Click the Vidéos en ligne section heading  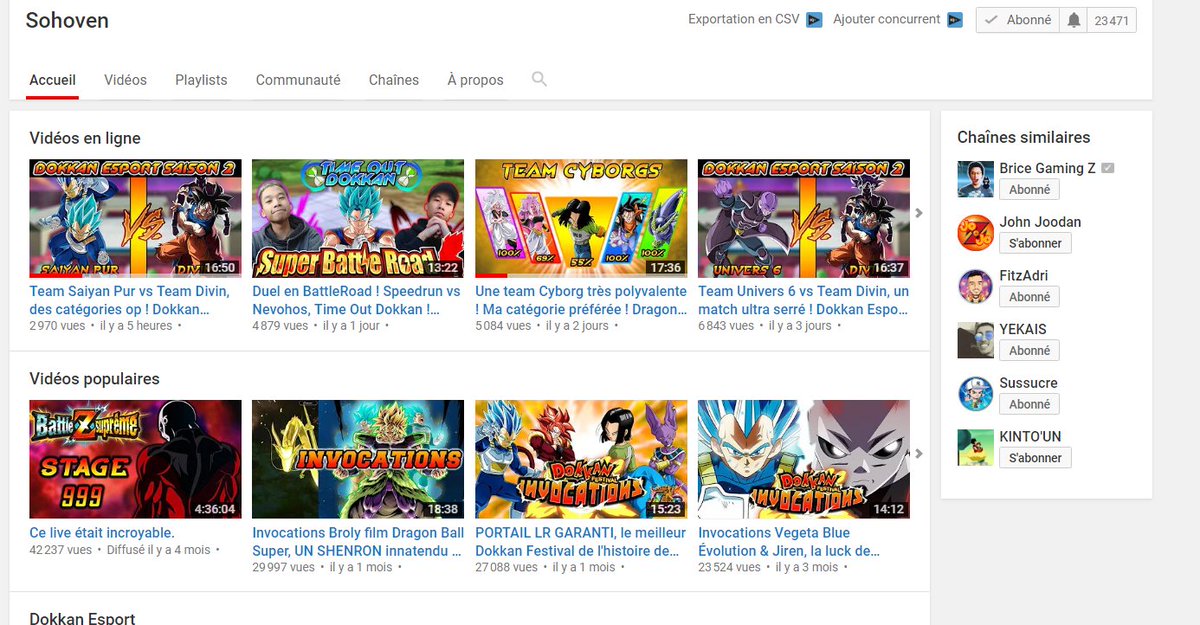point(85,138)
